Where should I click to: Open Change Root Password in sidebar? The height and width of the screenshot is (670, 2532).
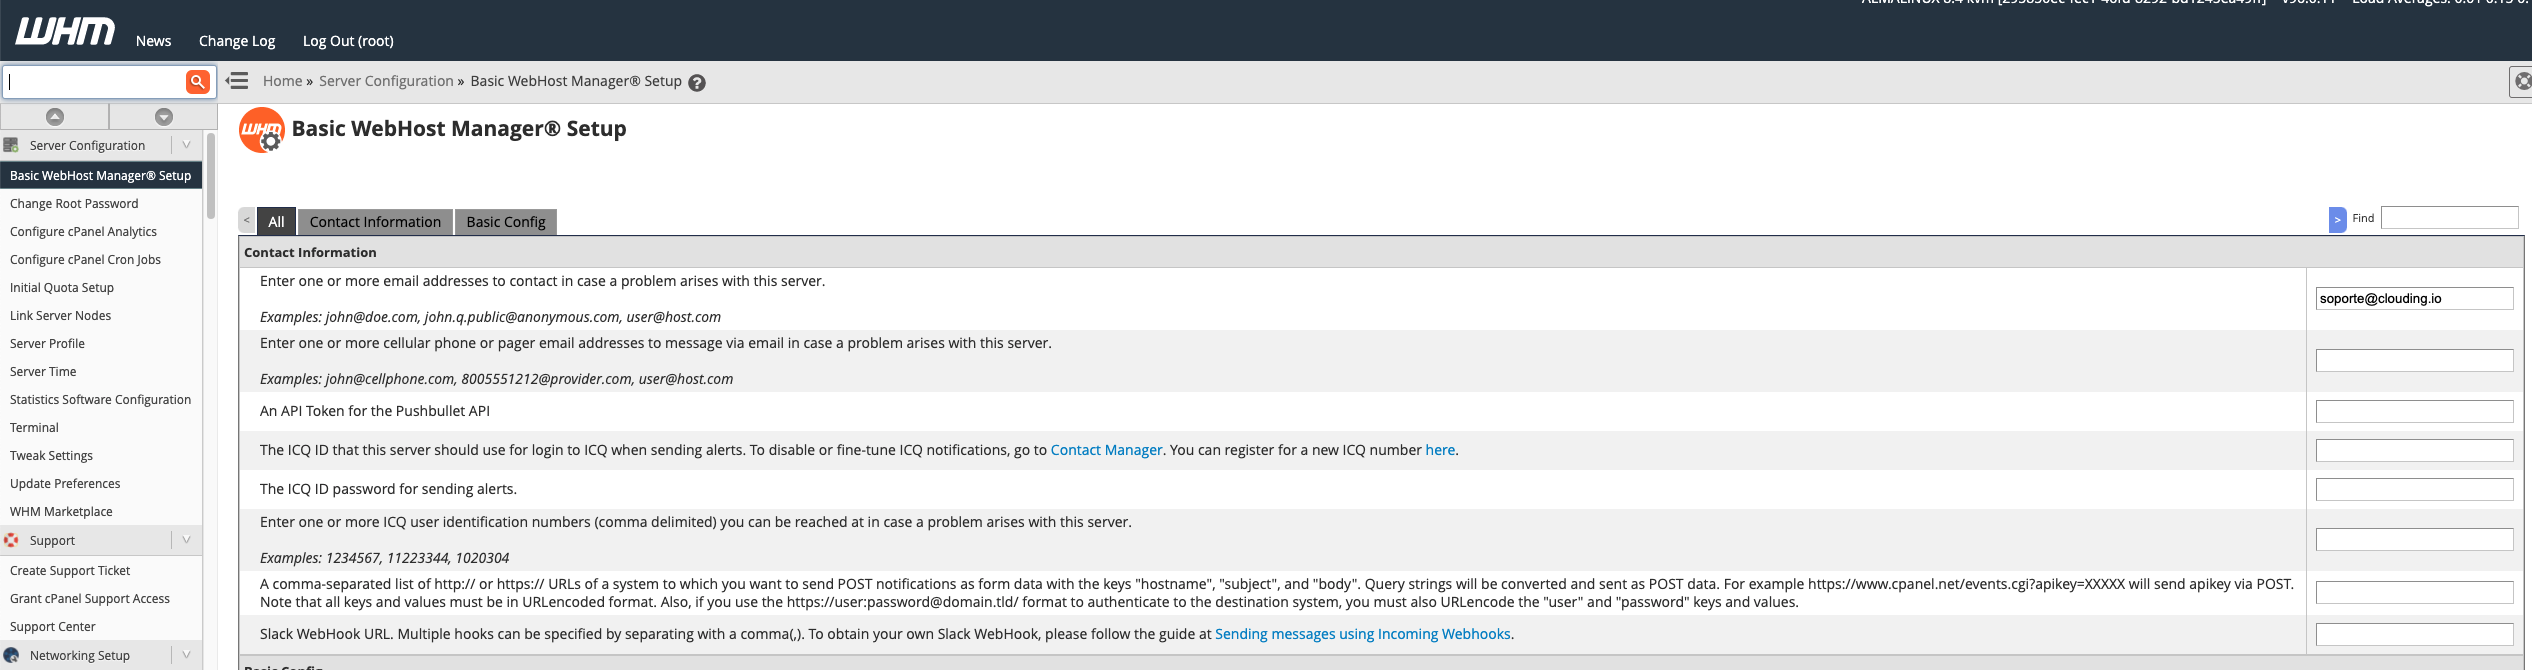point(74,203)
